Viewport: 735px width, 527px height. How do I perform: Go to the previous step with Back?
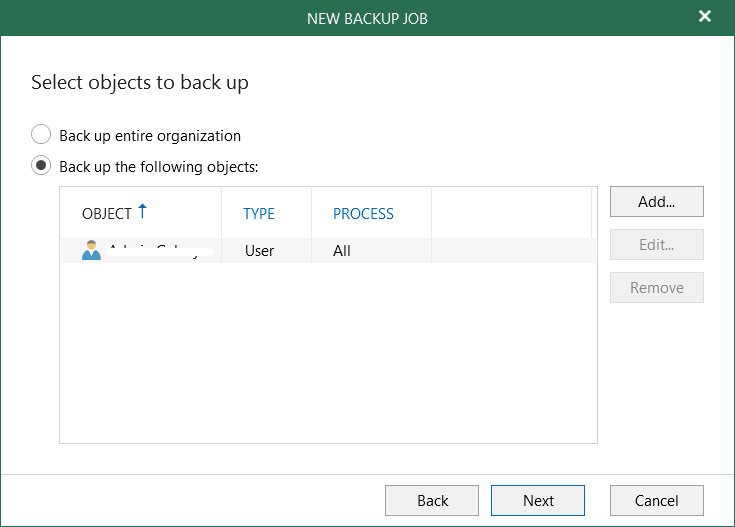pyautogui.click(x=432, y=501)
